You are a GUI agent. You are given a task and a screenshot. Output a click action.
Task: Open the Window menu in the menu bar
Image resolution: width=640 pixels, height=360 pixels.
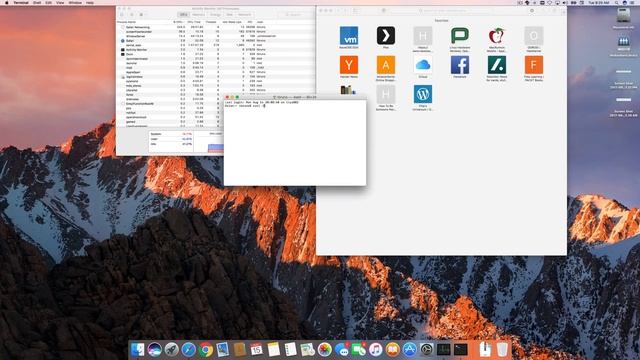coord(75,2)
